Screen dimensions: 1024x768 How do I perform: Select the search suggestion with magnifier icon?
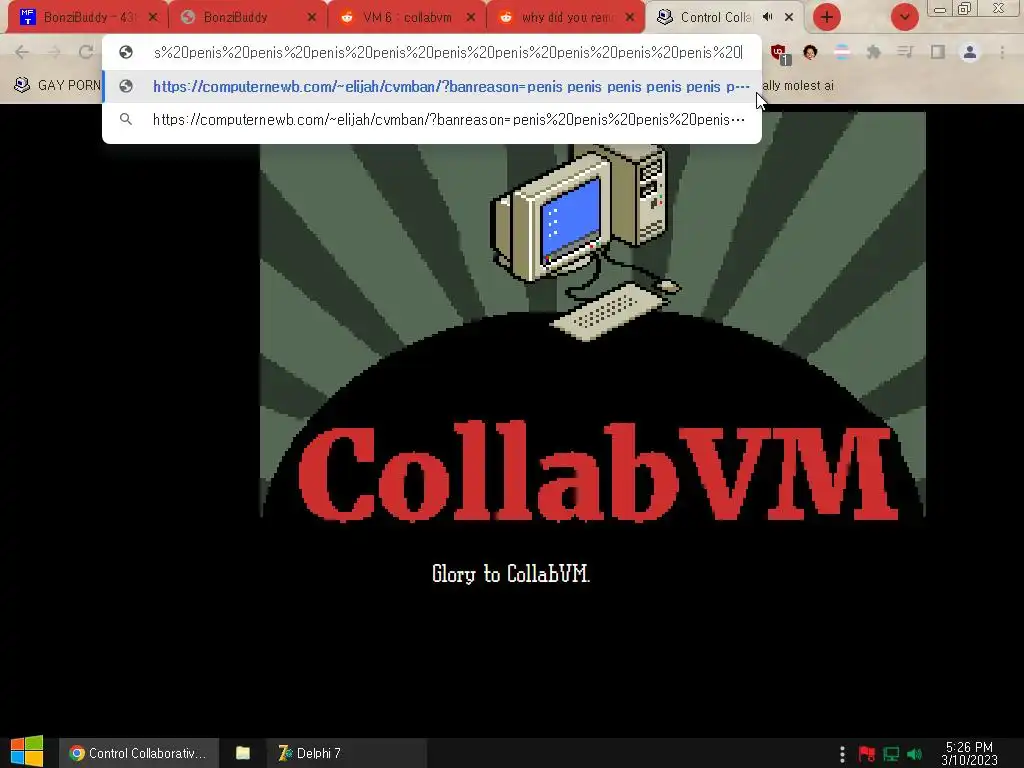point(432,120)
